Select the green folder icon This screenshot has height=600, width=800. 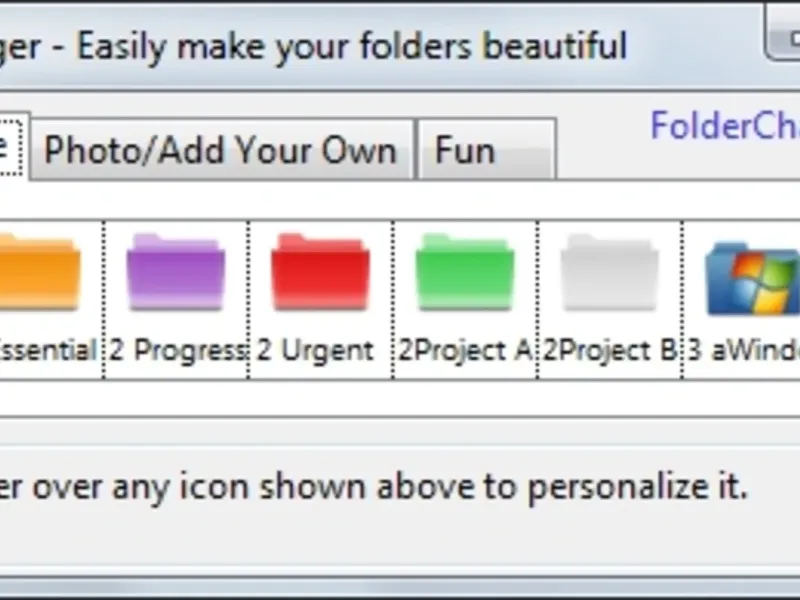coord(464,272)
